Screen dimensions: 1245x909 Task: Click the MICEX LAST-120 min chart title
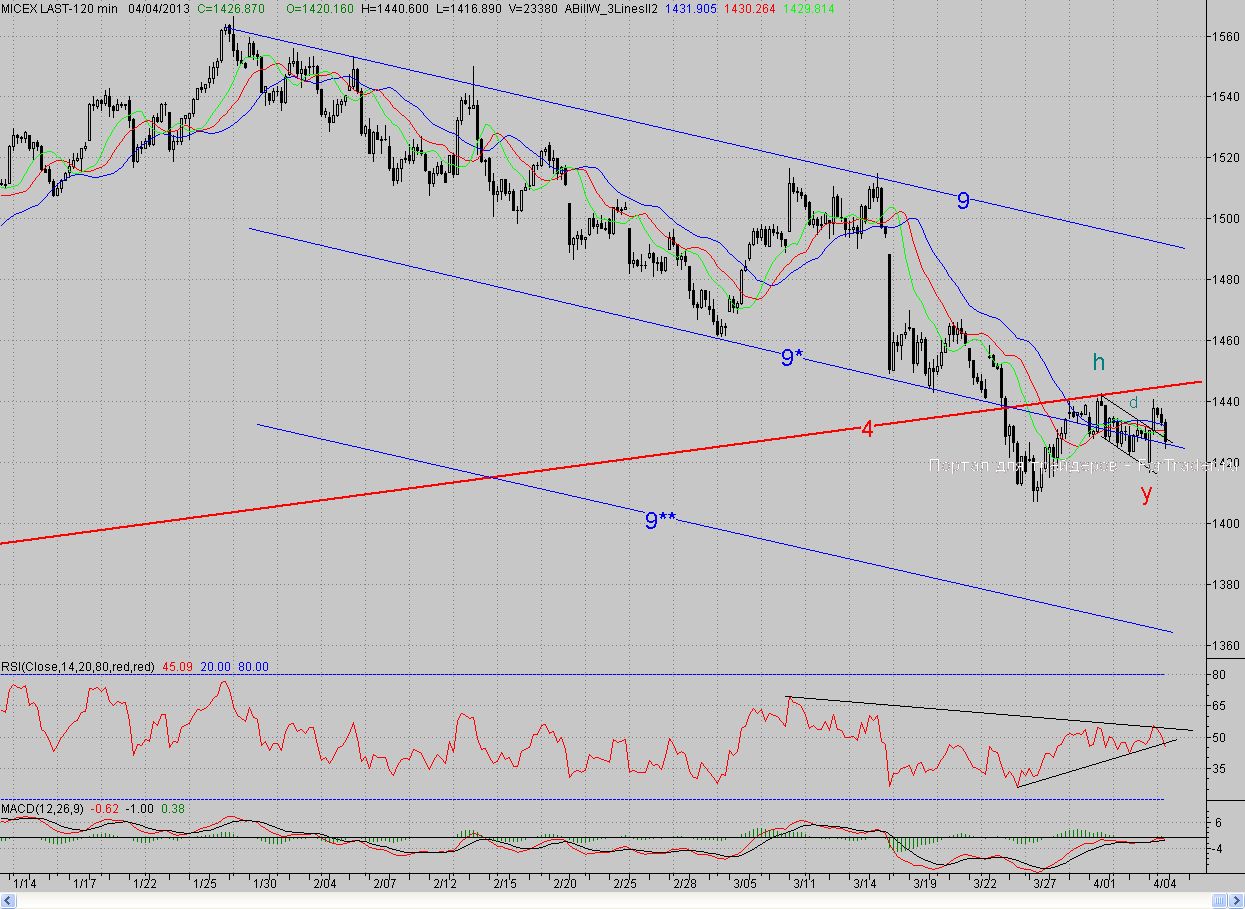tap(59, 8)
